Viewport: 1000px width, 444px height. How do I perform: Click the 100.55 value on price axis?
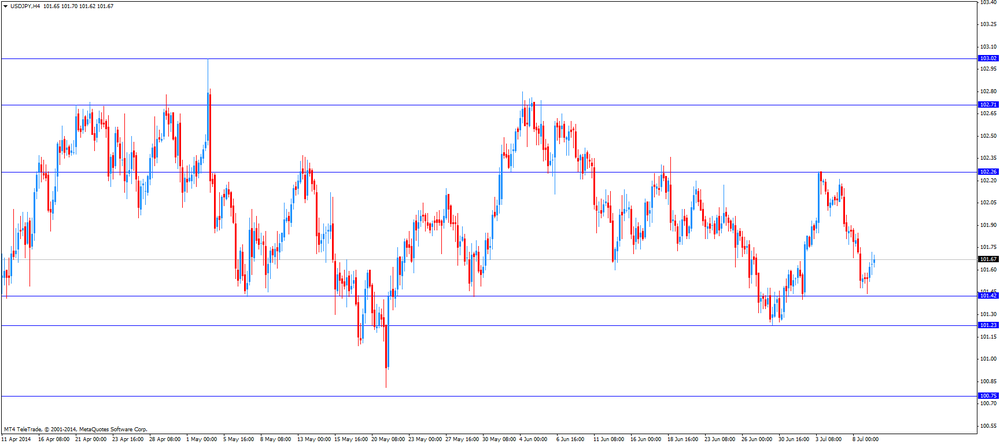coord(987,426)
